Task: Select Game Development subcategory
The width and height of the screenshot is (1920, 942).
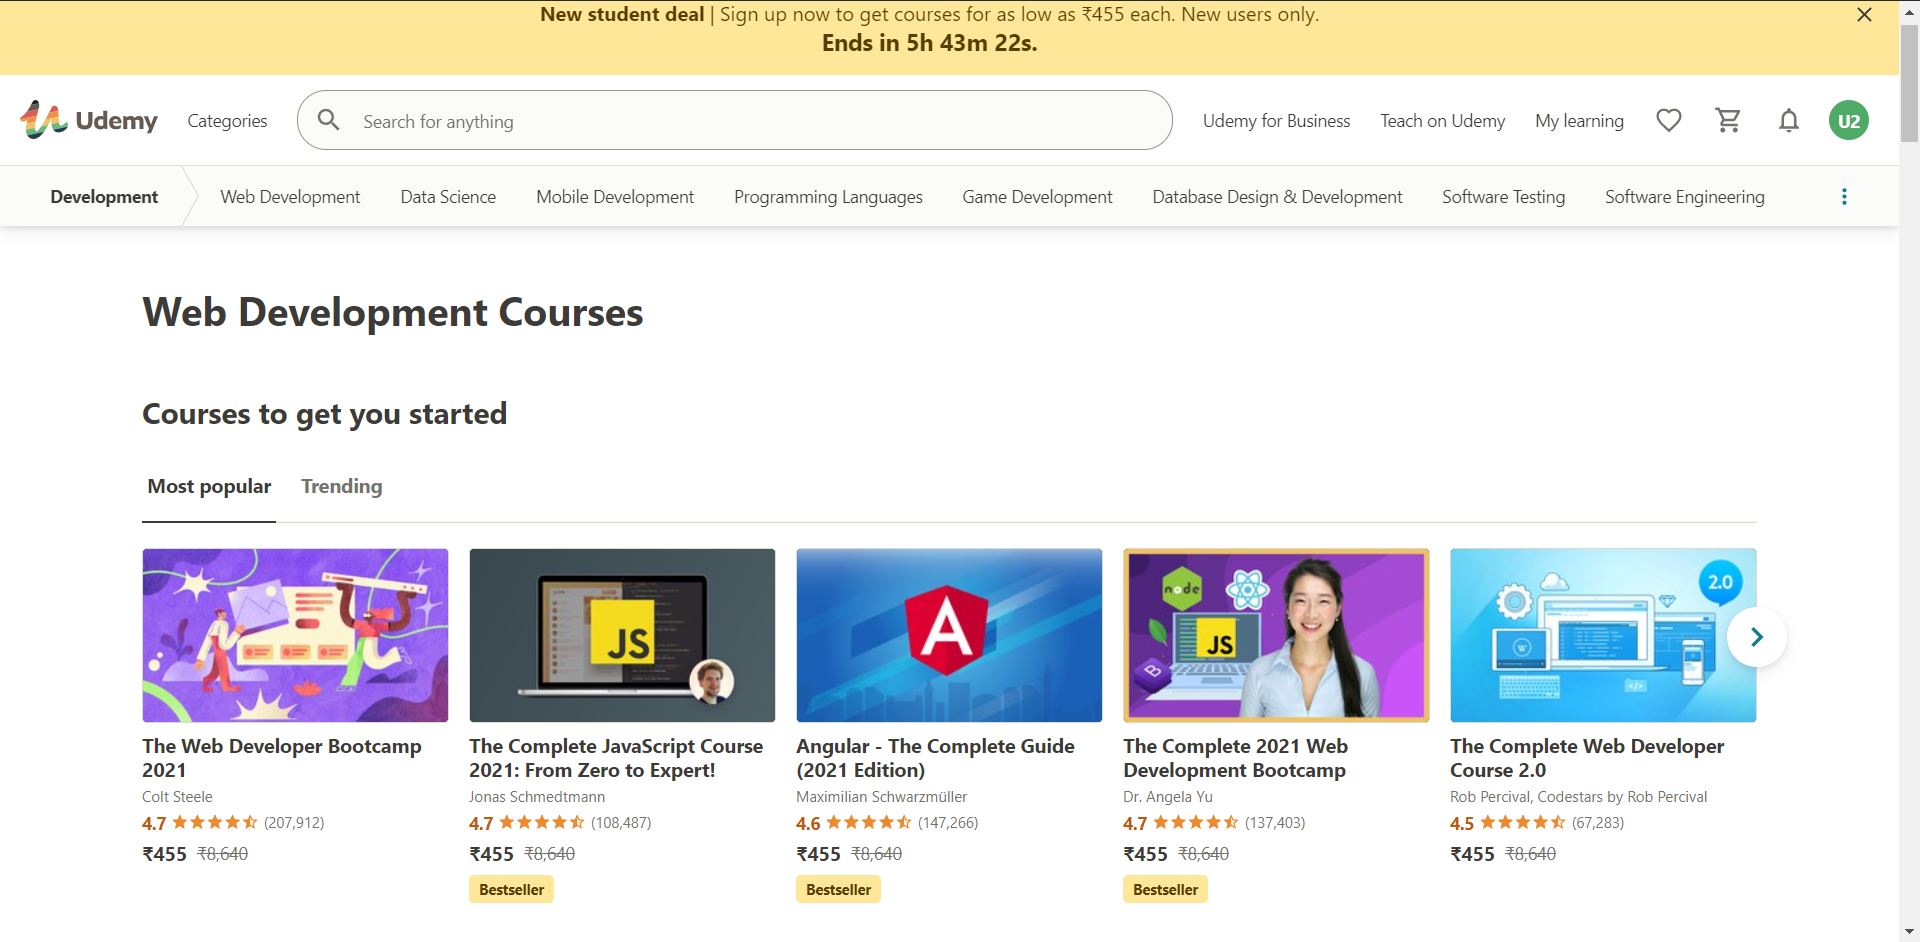Action: point(1037,197)
